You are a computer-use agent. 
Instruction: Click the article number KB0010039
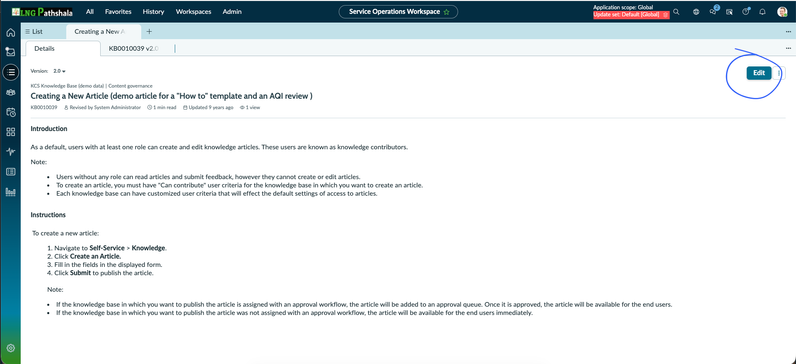tap(44, 108)
